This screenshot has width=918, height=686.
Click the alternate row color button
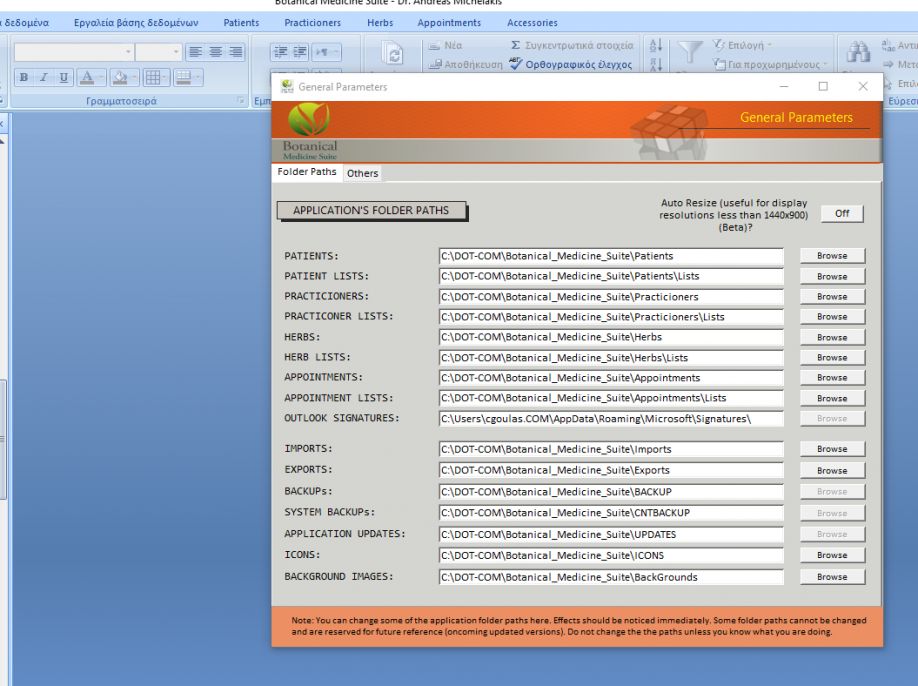pyautogui.click(x=183, y=77)
